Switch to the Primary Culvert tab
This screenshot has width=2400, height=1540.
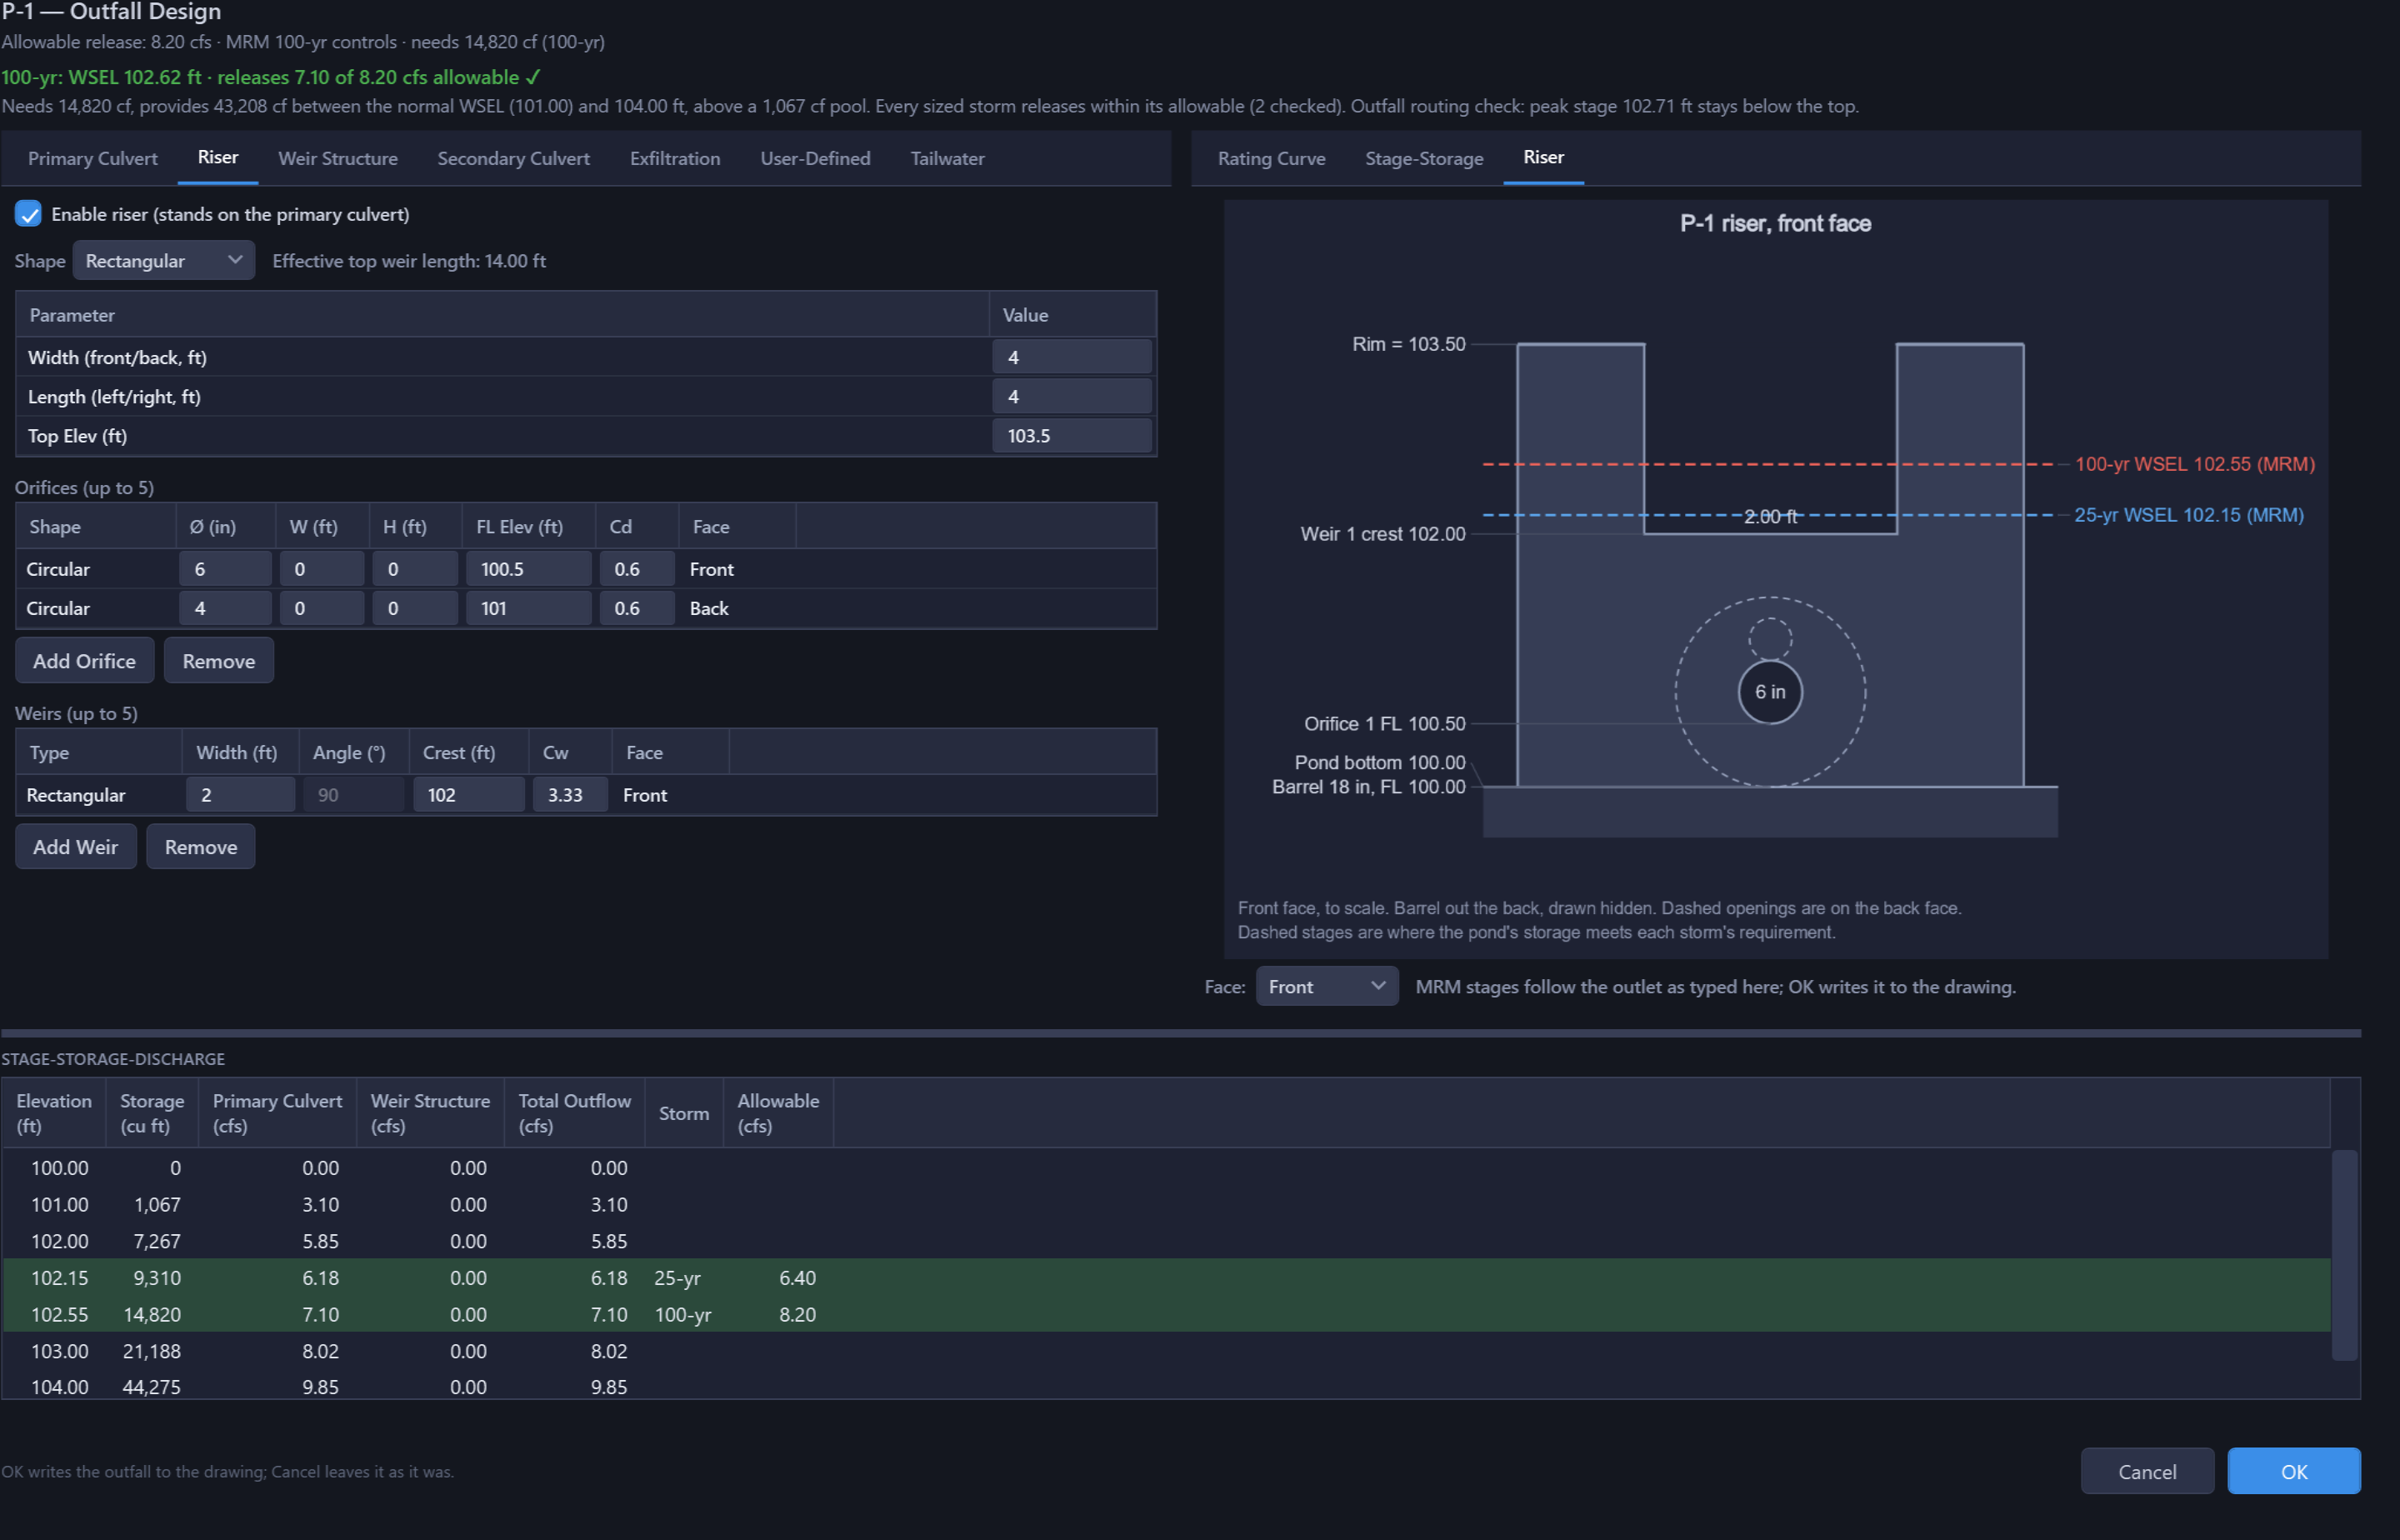[92, 158]
